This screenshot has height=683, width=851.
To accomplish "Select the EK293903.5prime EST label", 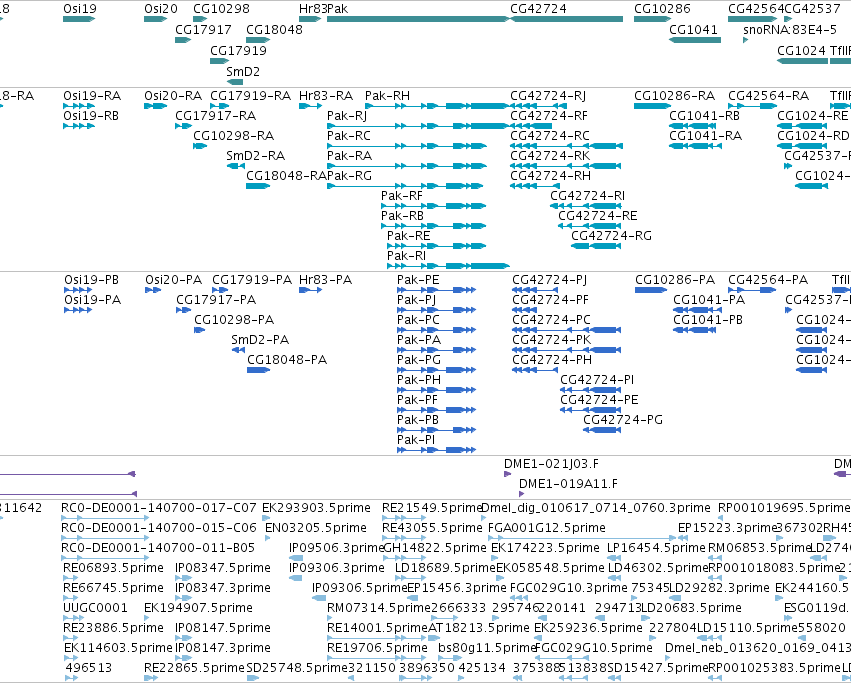I will coord(316,508).
